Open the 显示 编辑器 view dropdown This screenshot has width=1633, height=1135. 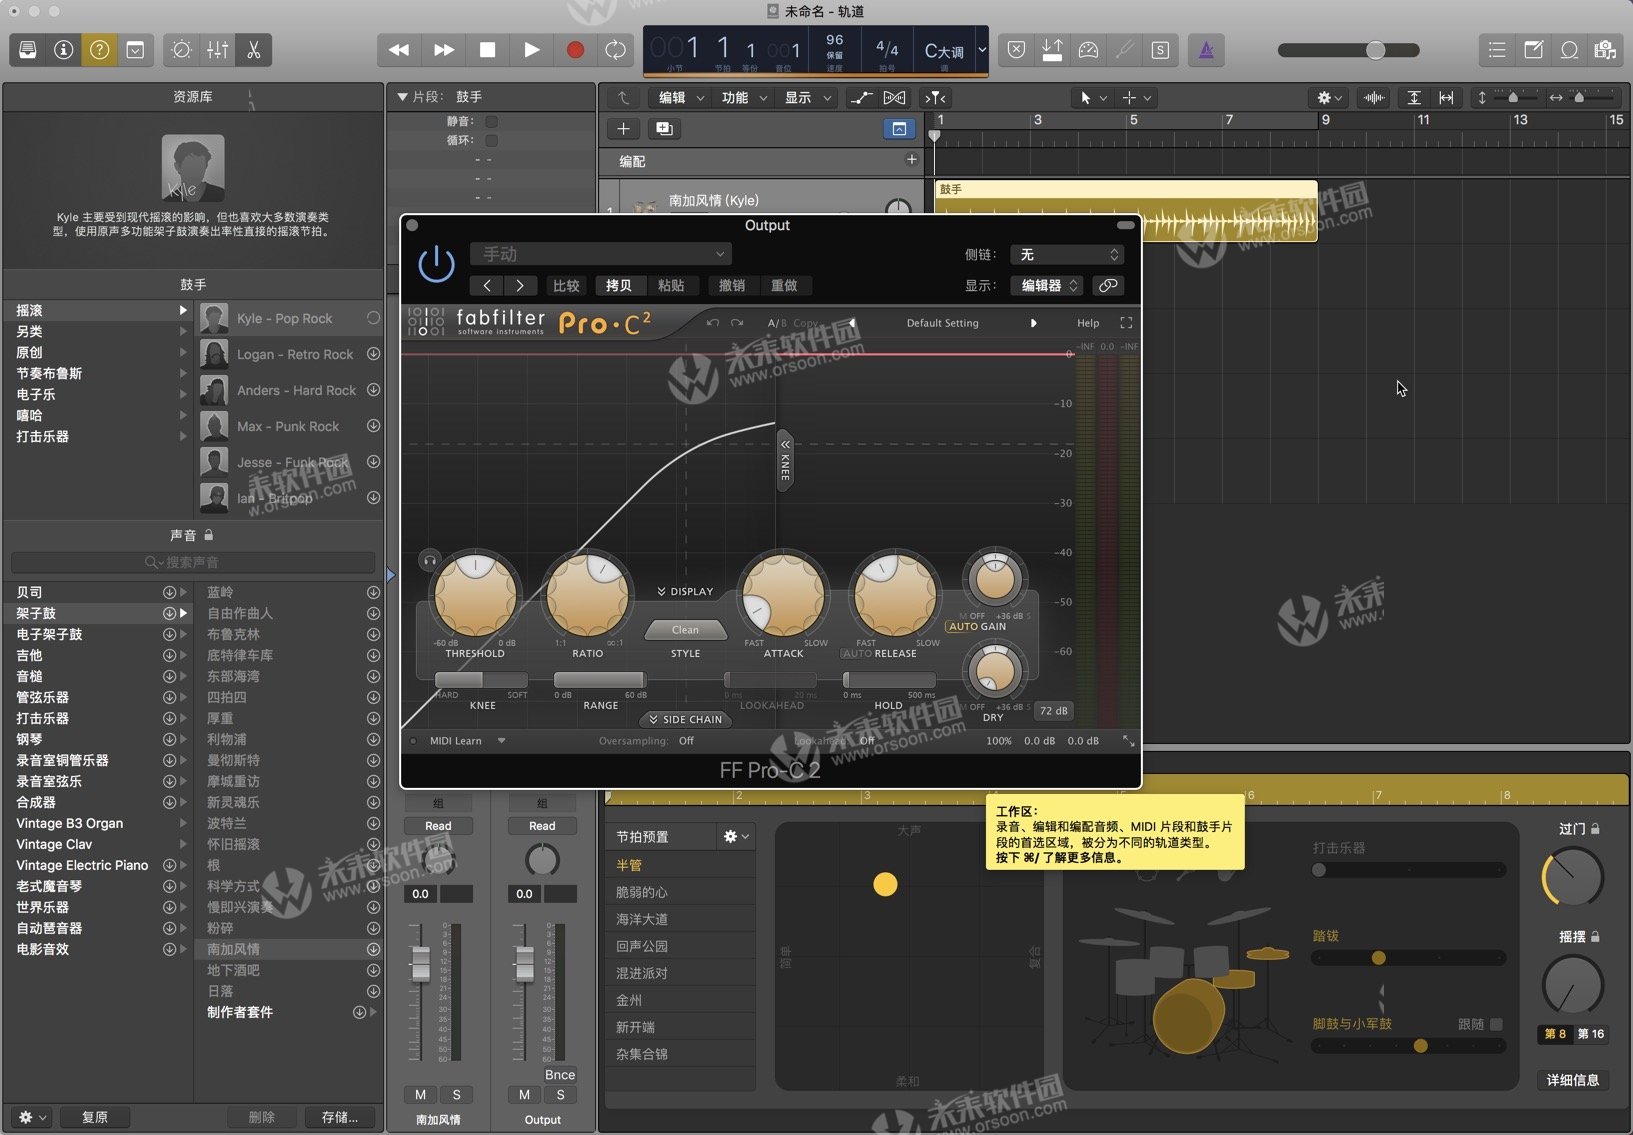(1046, 286)
